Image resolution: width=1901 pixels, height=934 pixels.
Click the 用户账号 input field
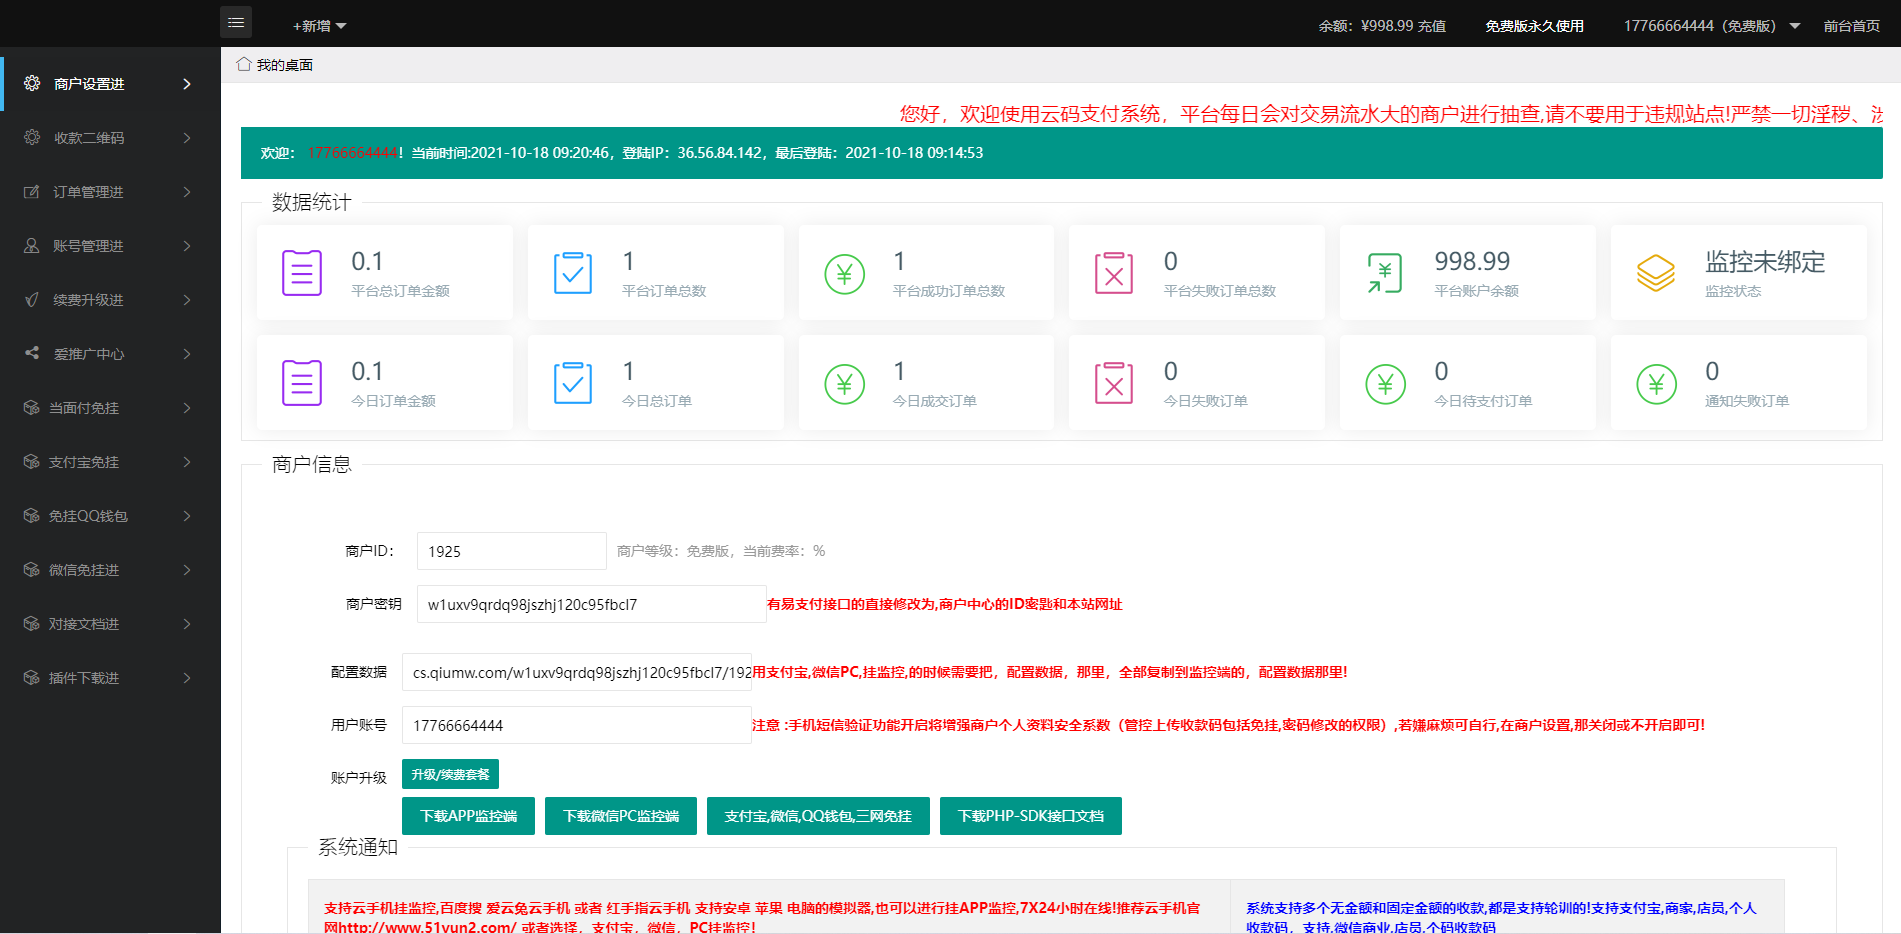coord(577,725)
